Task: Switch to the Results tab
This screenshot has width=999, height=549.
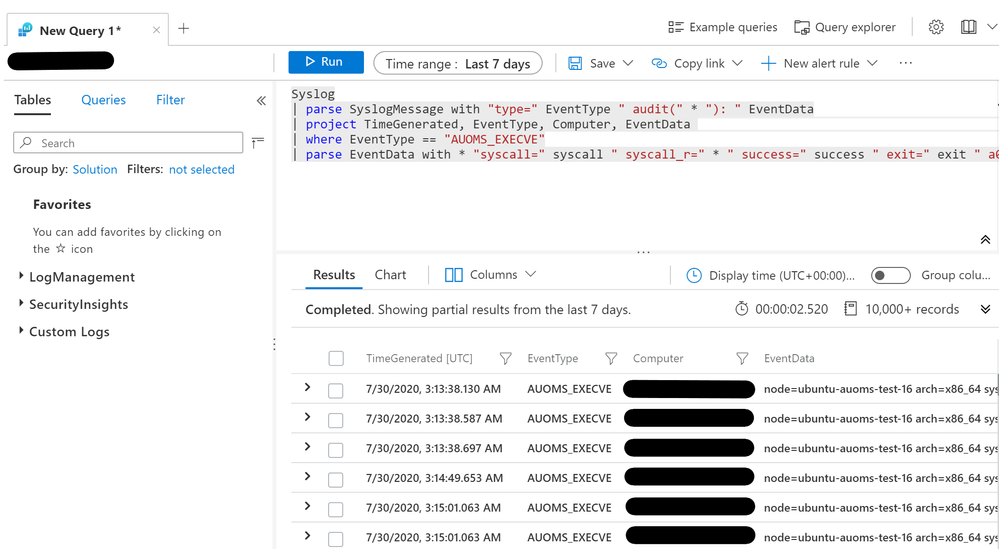Action: 334,275
